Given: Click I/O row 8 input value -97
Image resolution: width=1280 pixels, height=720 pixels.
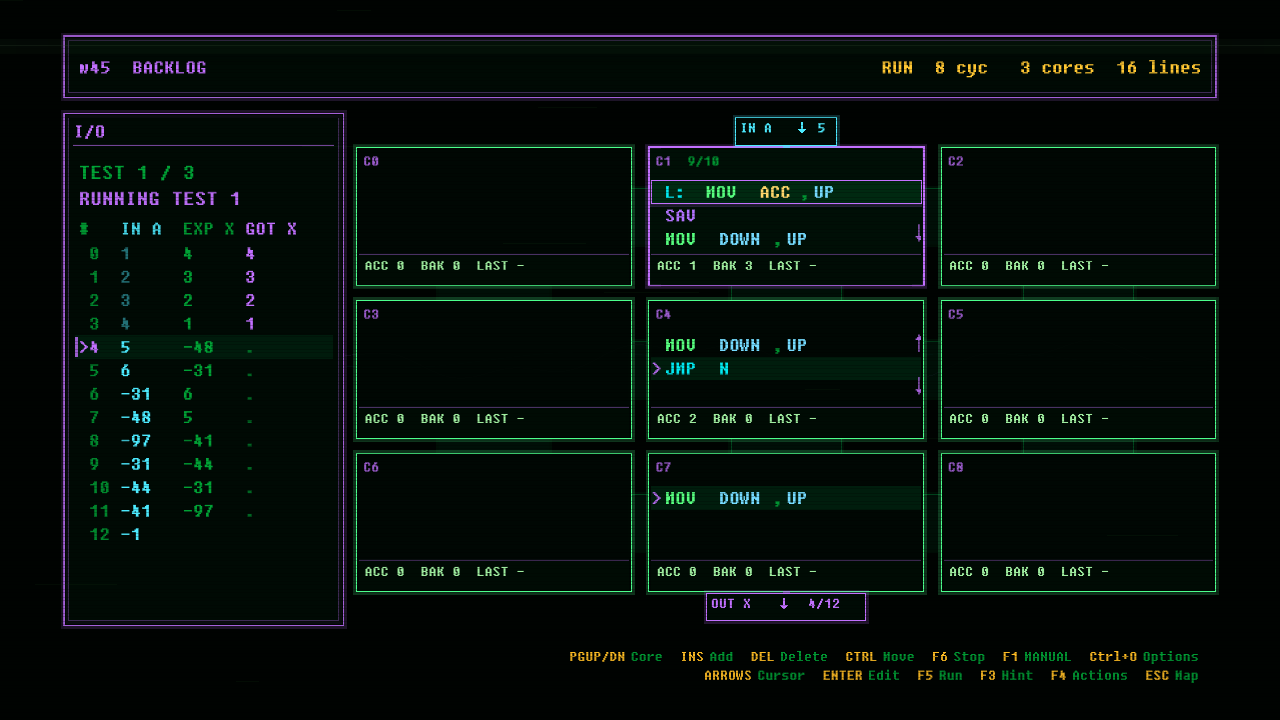Looking at the screenshot, I should pyautogui.click(x=136, y=440).
